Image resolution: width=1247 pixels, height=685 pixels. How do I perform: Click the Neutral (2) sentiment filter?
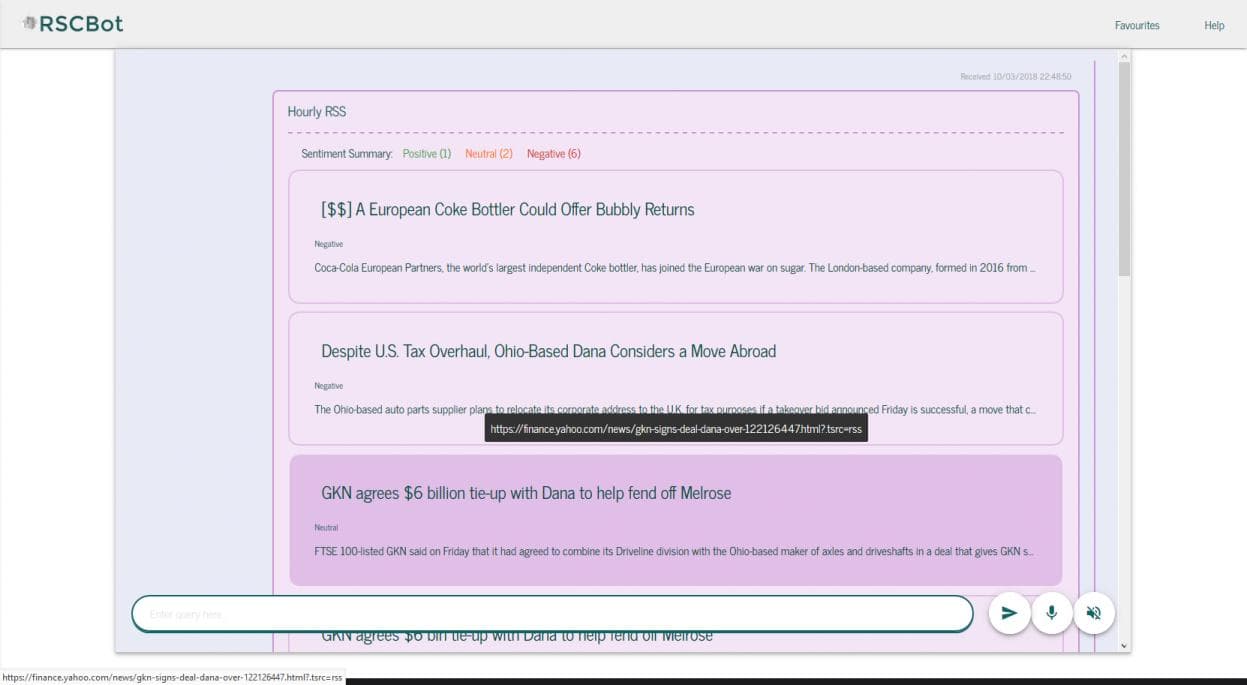point(489,154)
